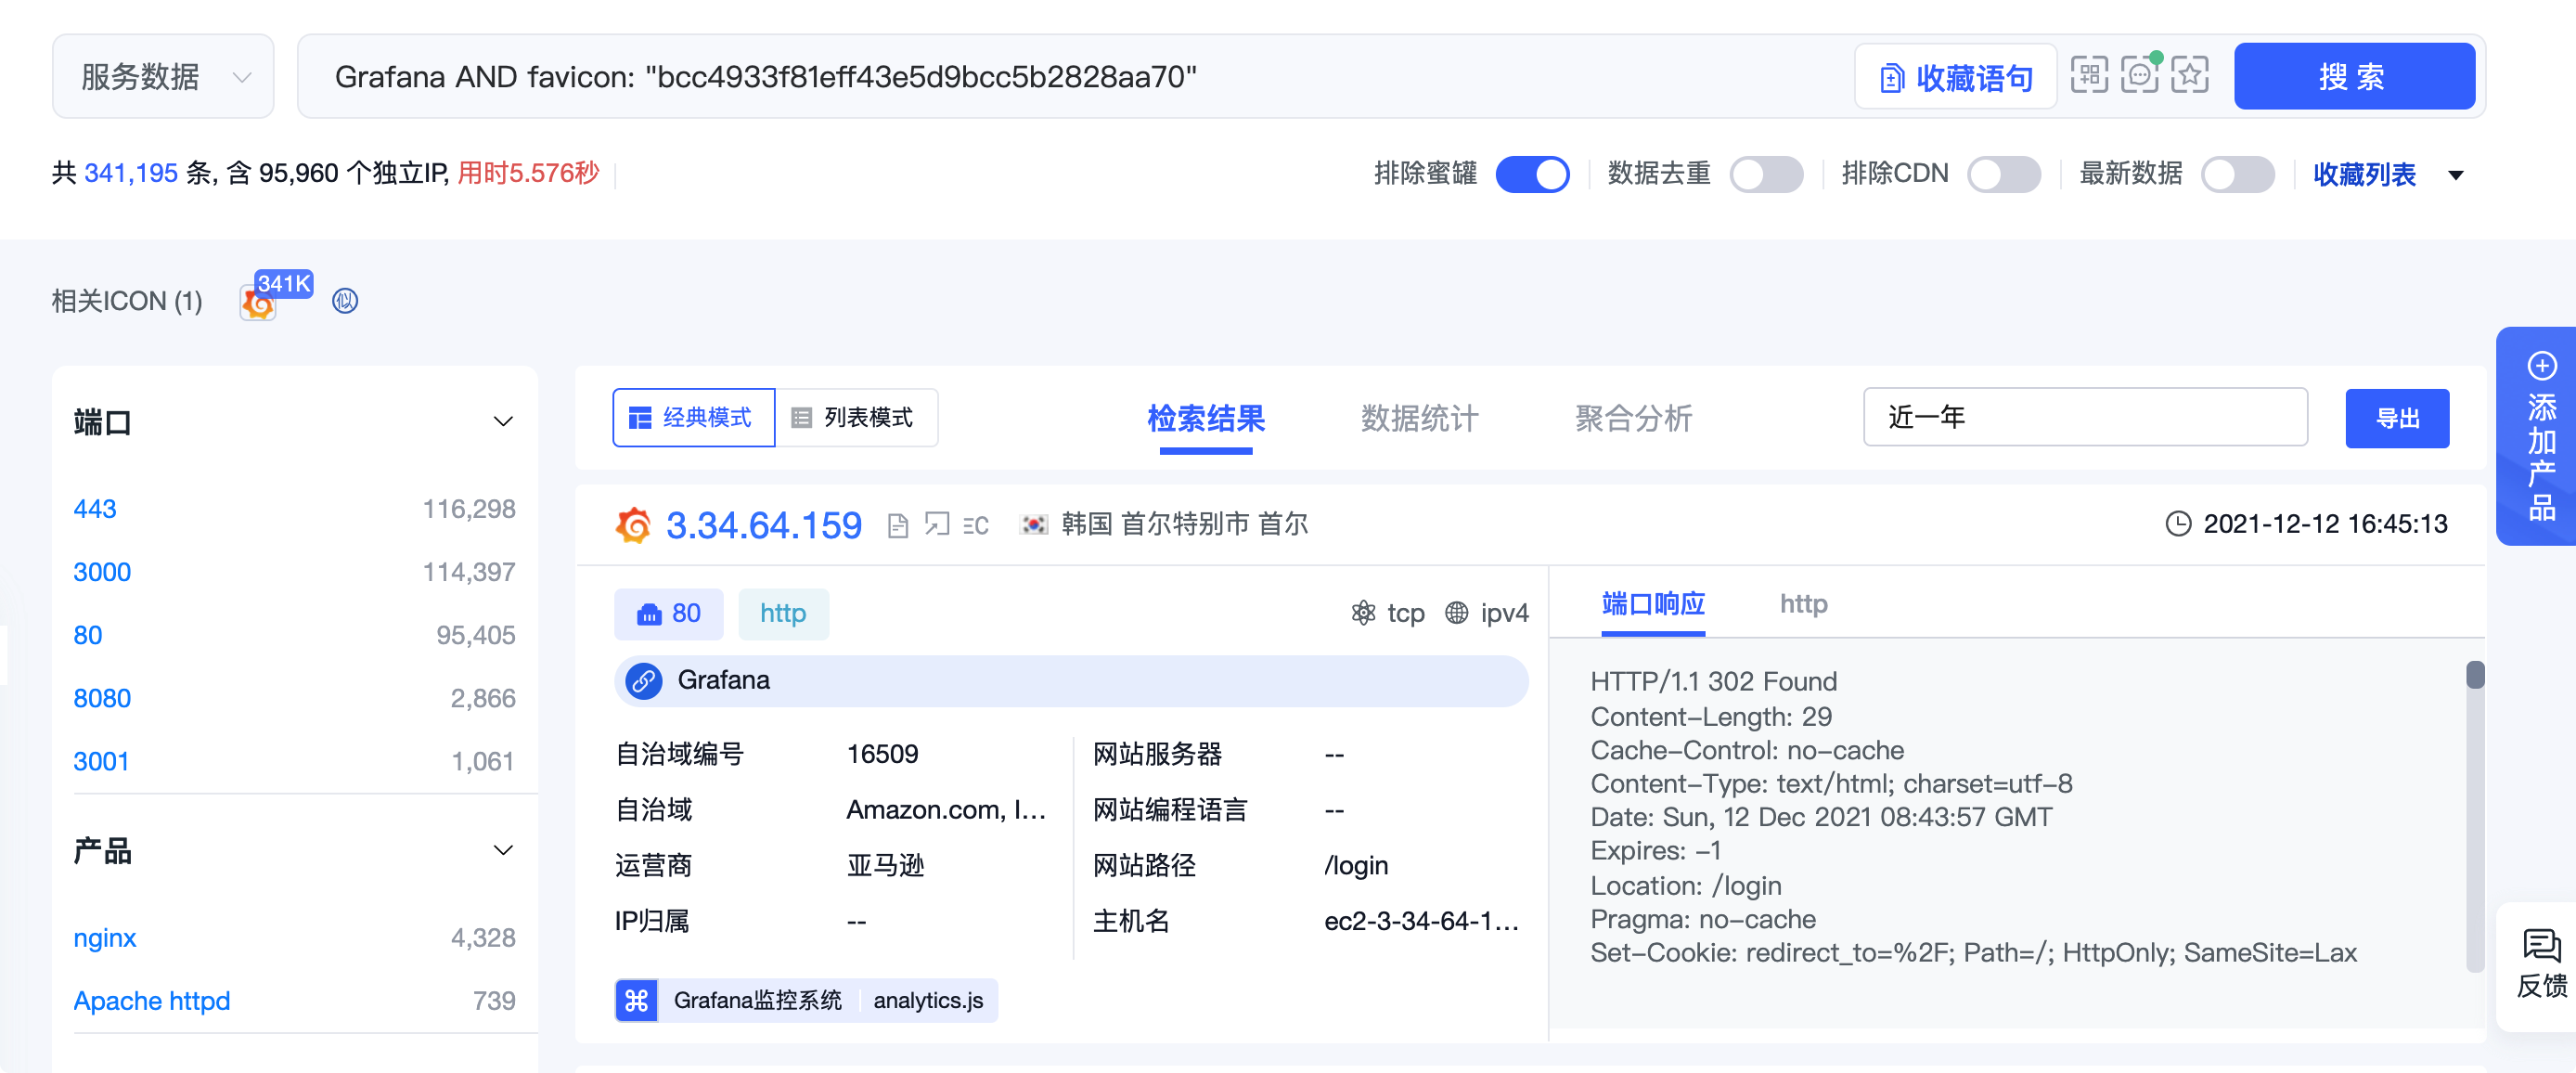Click the Grafana logo beside 3.34.64.159
Viewport: 2576px width, 1073px height.
coord(633,525)
